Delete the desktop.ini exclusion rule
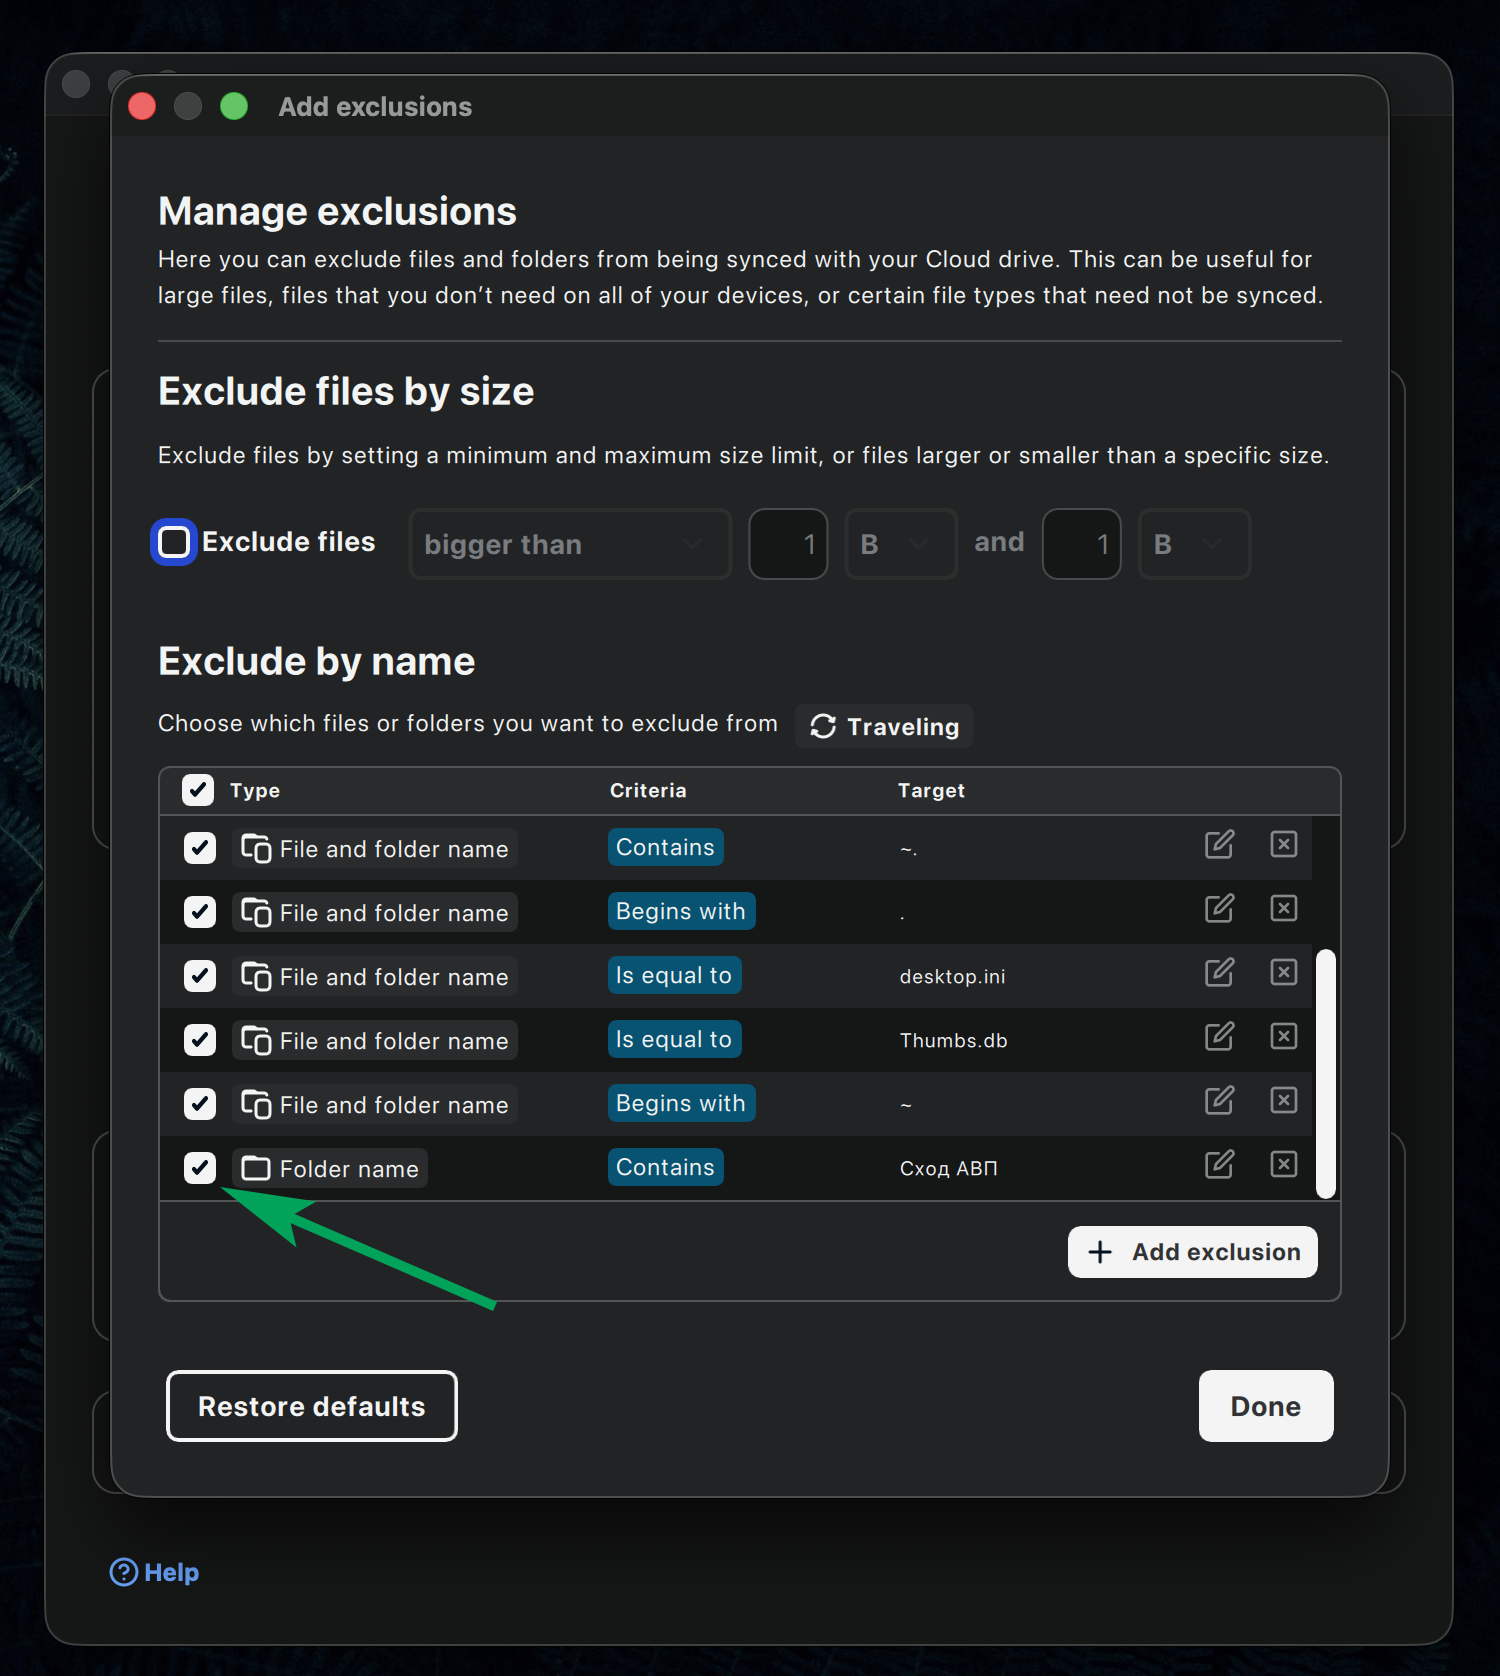This screenshot has width=1500, height=1676. click(1283, 973)
